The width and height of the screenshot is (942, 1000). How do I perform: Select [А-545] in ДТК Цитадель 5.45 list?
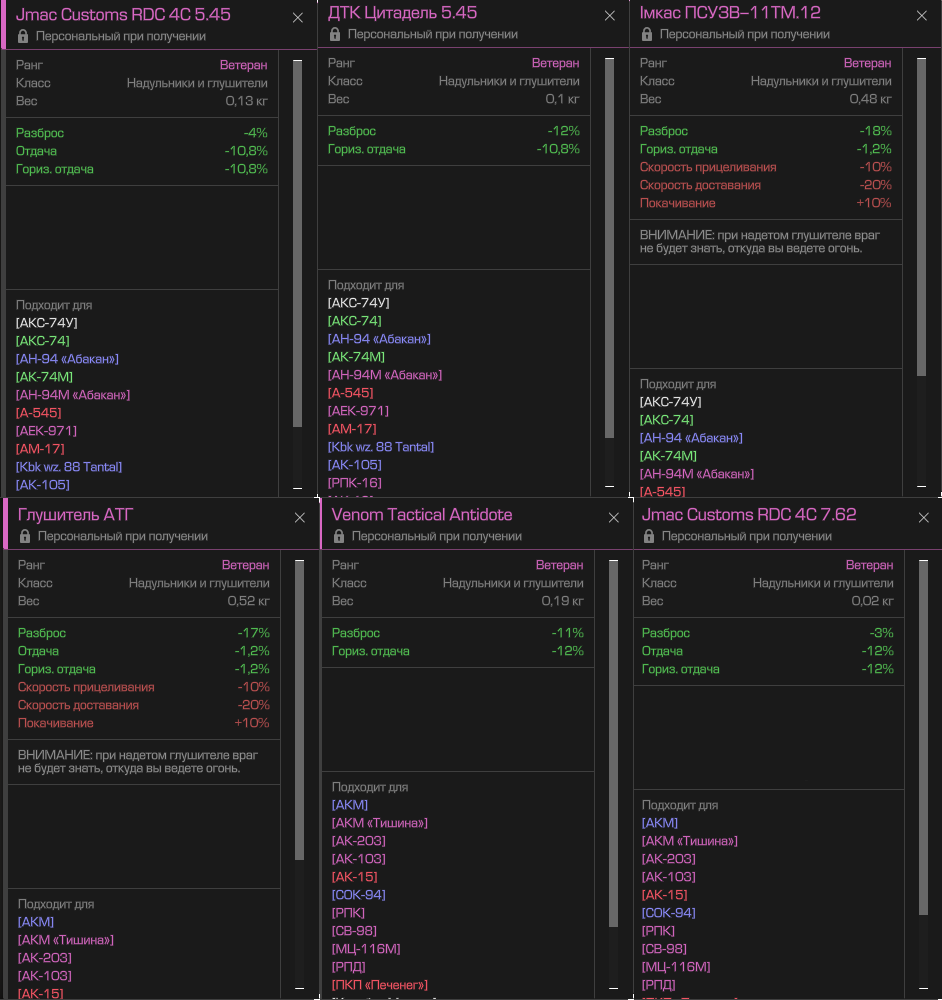[x=351, y=393]
